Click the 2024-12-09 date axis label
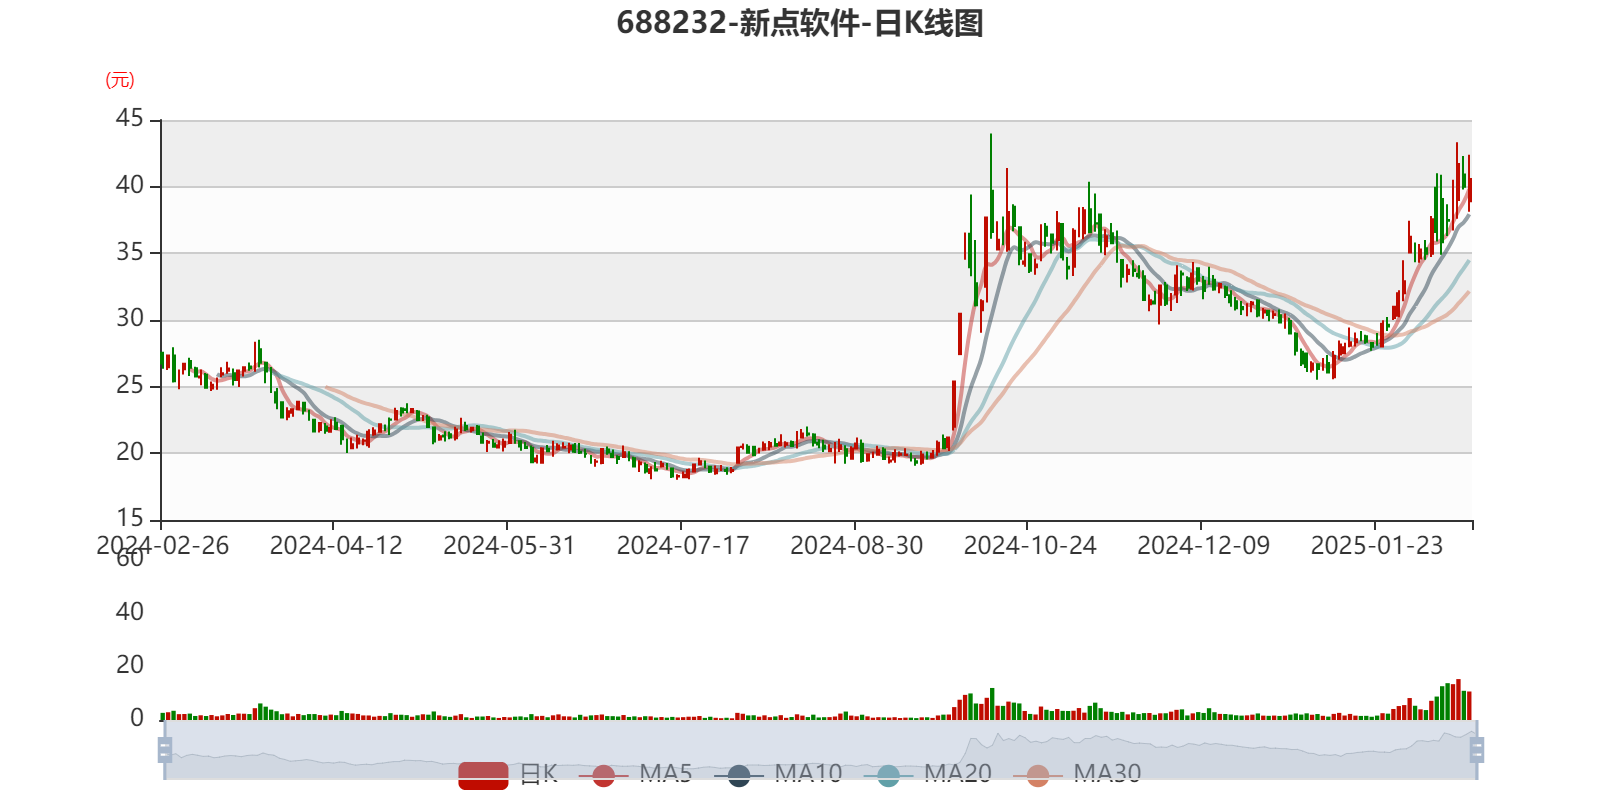Image resolution: width=1600 pixels, height=800 pixels. click(x=1204, y=545)
